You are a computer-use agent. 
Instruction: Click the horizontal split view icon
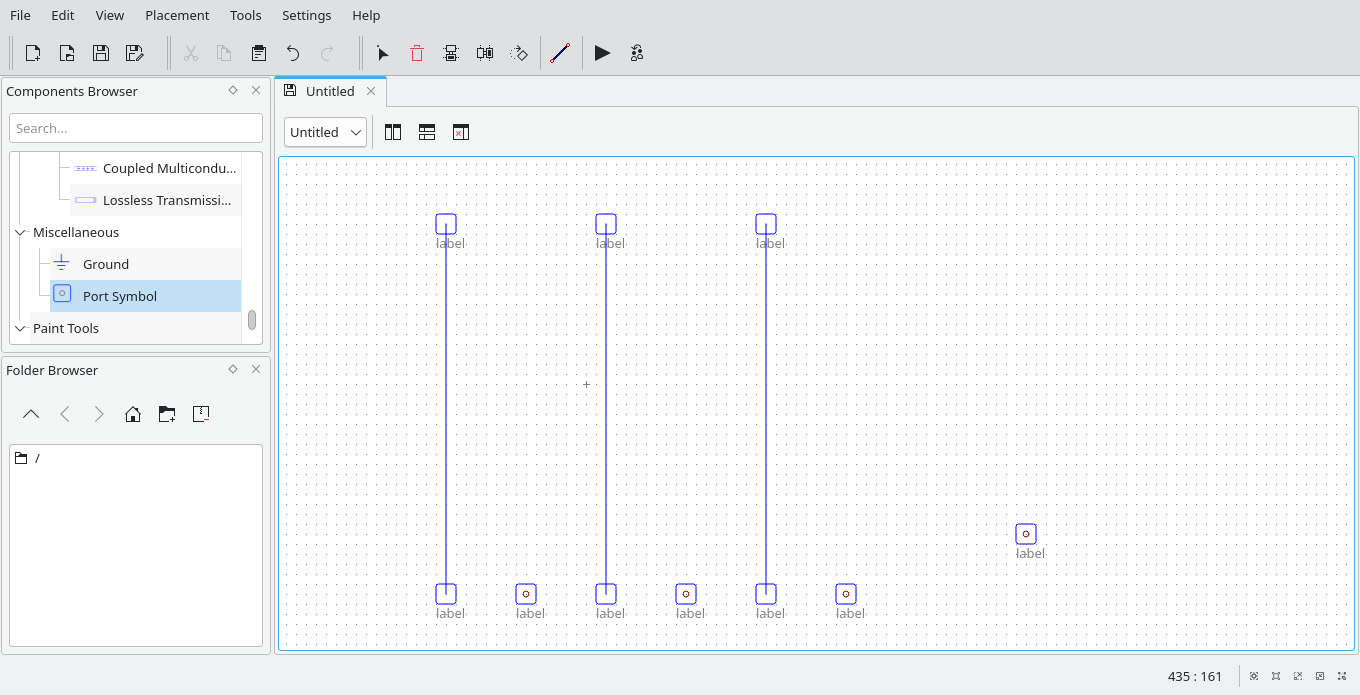click(x=427, y=131)
